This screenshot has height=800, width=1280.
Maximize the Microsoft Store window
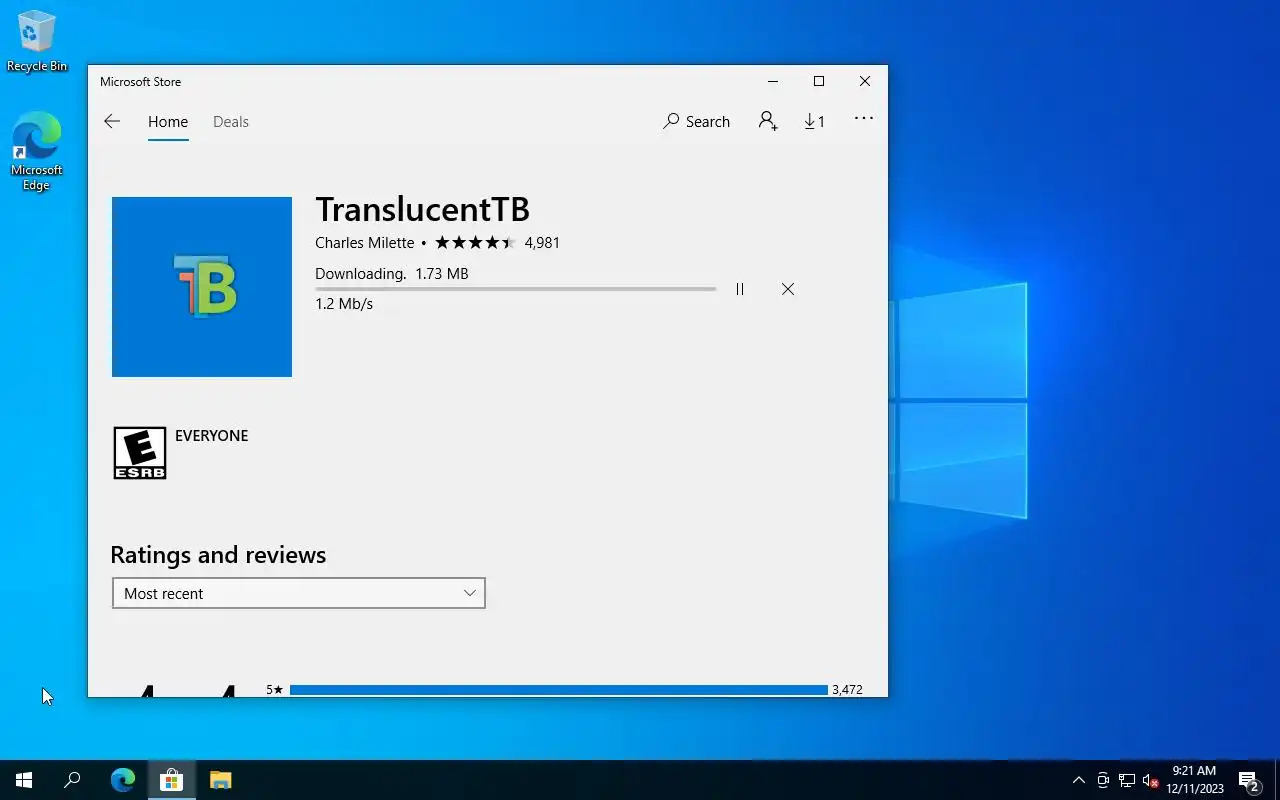(819, 82)
